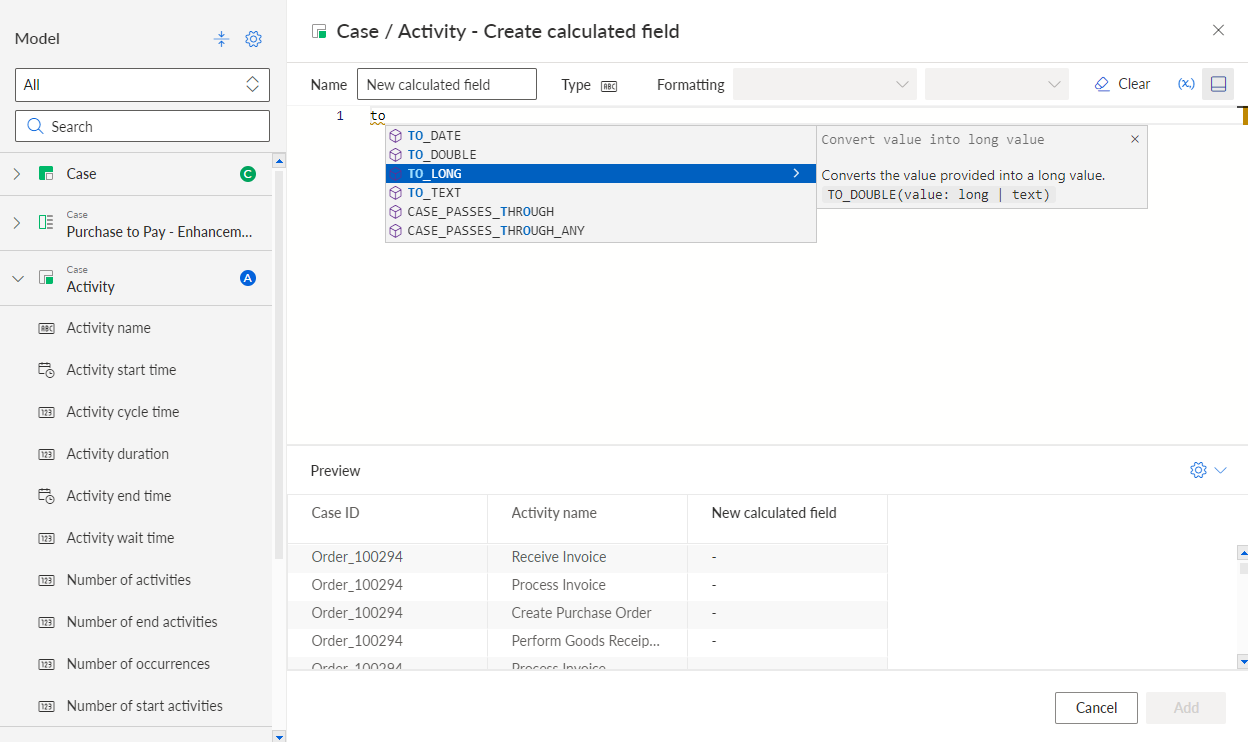Toggle the preview panel layout icon

1218,84
